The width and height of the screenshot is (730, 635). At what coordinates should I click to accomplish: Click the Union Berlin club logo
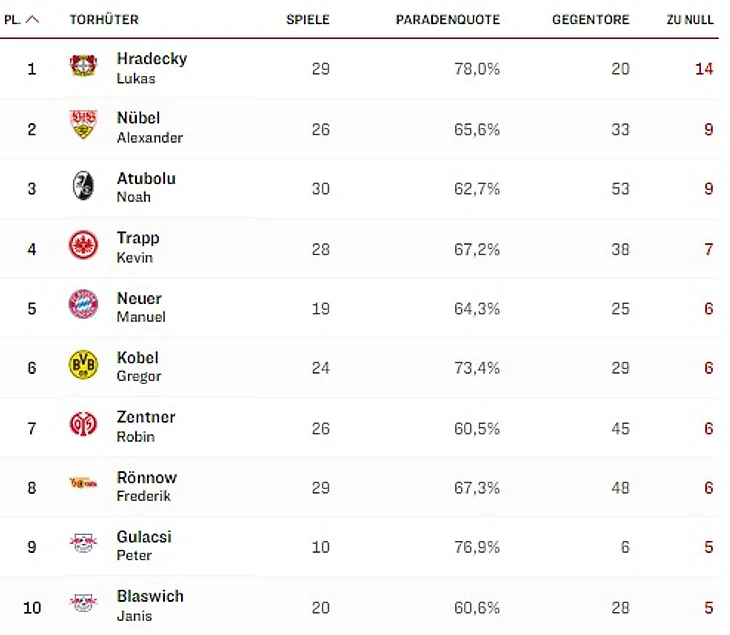pos(83,484)
